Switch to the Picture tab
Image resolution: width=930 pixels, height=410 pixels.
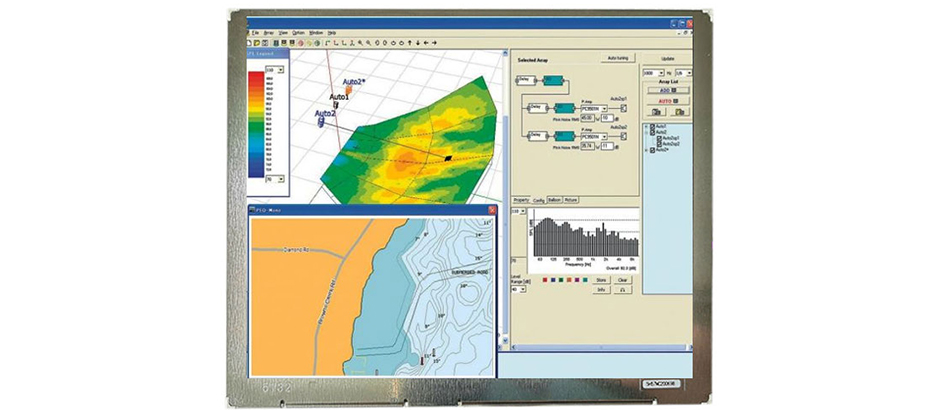(x=571, y=200)
